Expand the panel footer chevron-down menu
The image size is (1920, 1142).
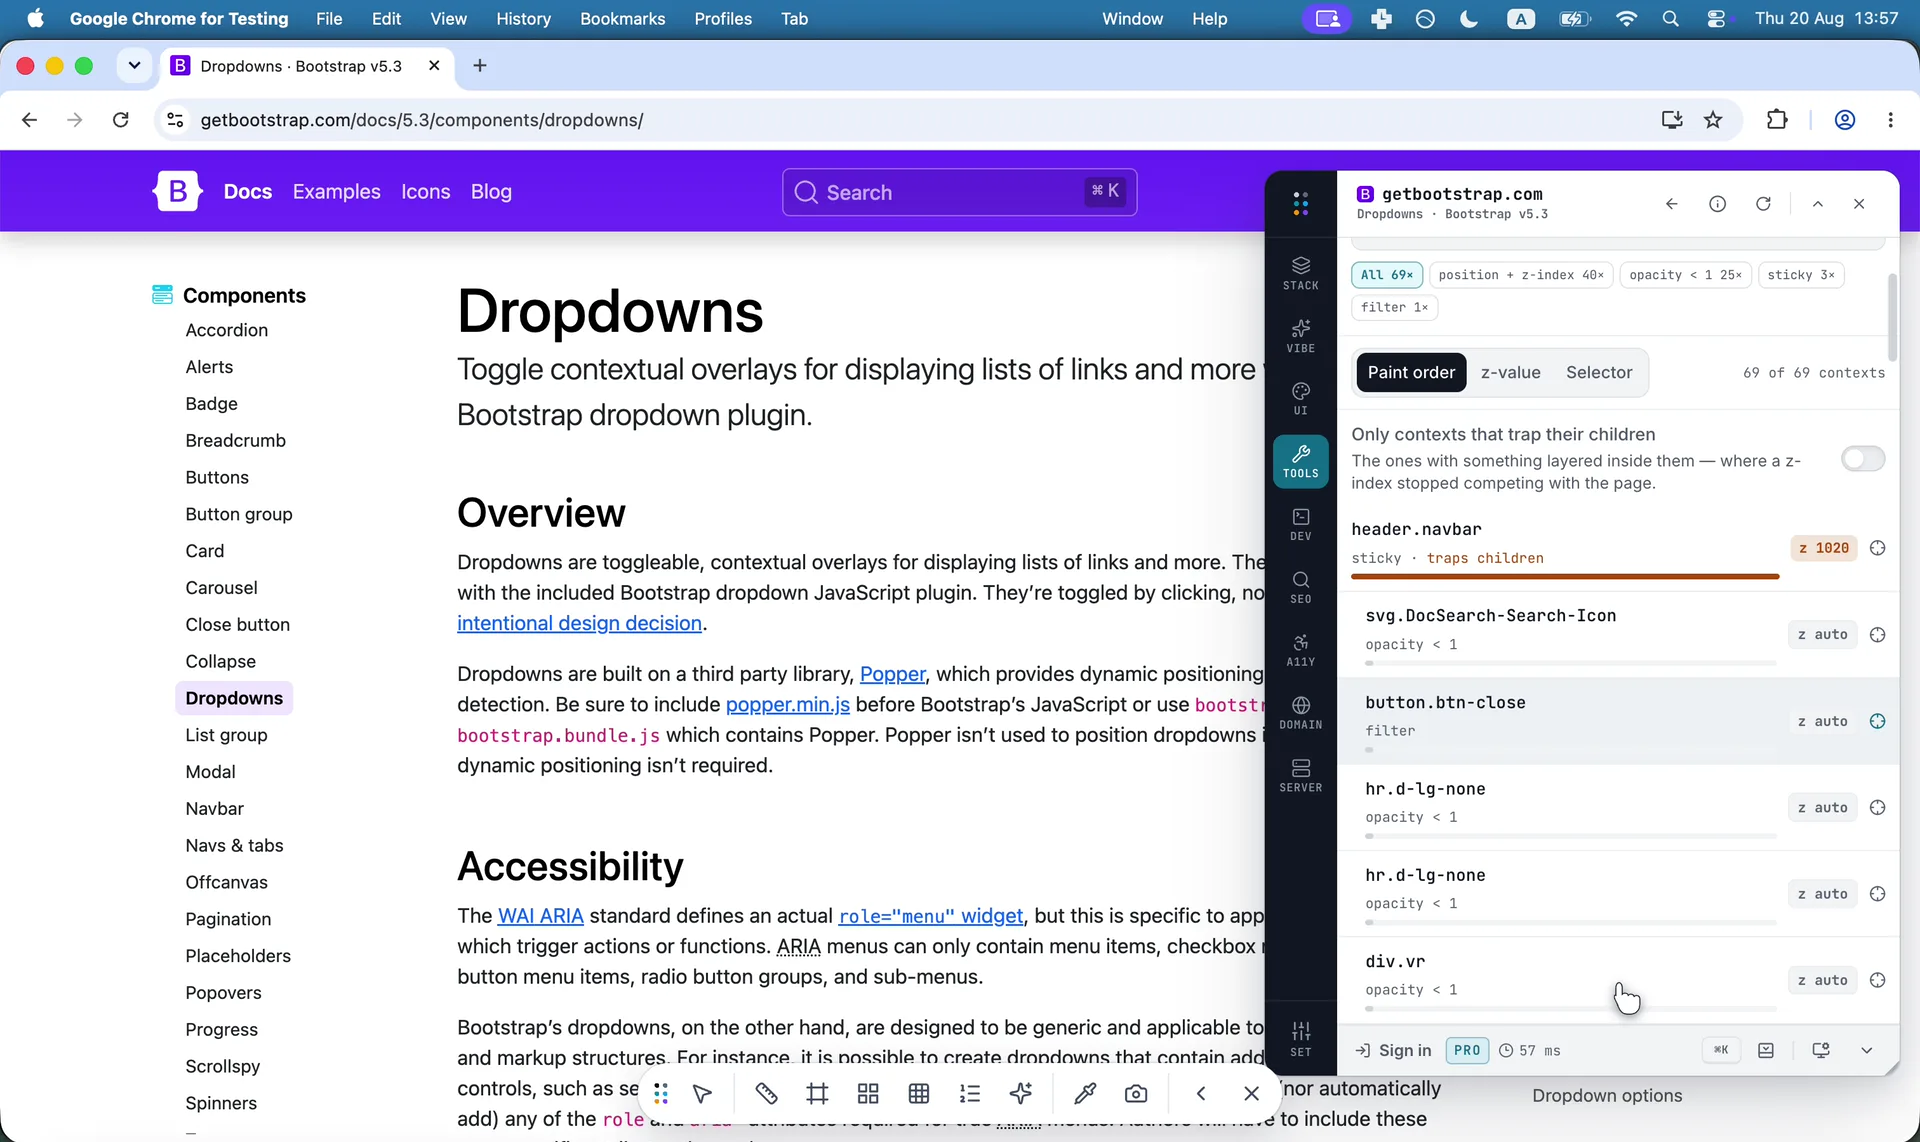(x=1866, y=1050)
